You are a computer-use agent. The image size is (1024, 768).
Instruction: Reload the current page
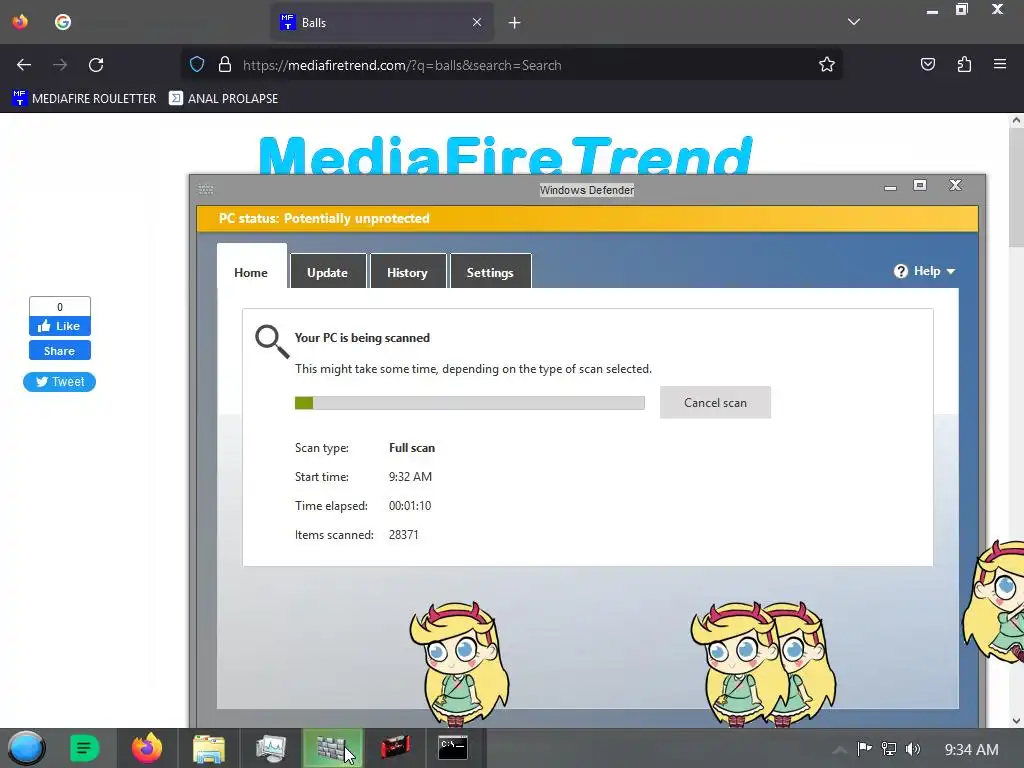[96, 65]
